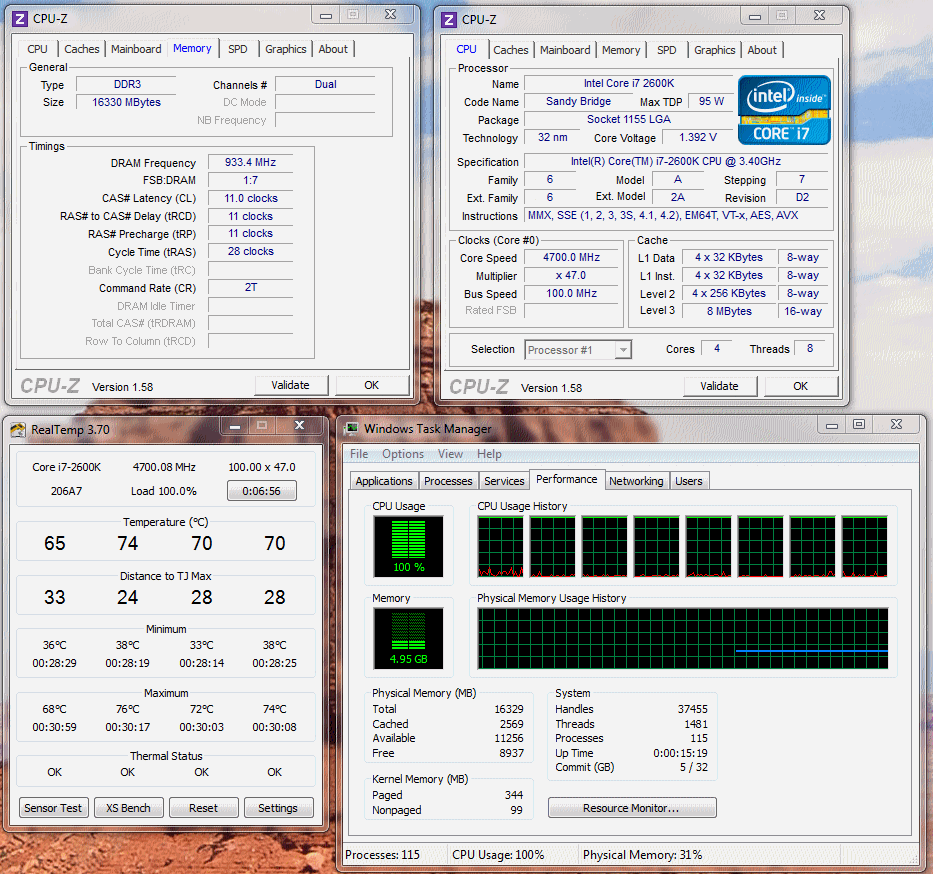933x874 pixels.
Task: Click the CPU-Z icon in the Memory window title bar
Action: [21, 18]
